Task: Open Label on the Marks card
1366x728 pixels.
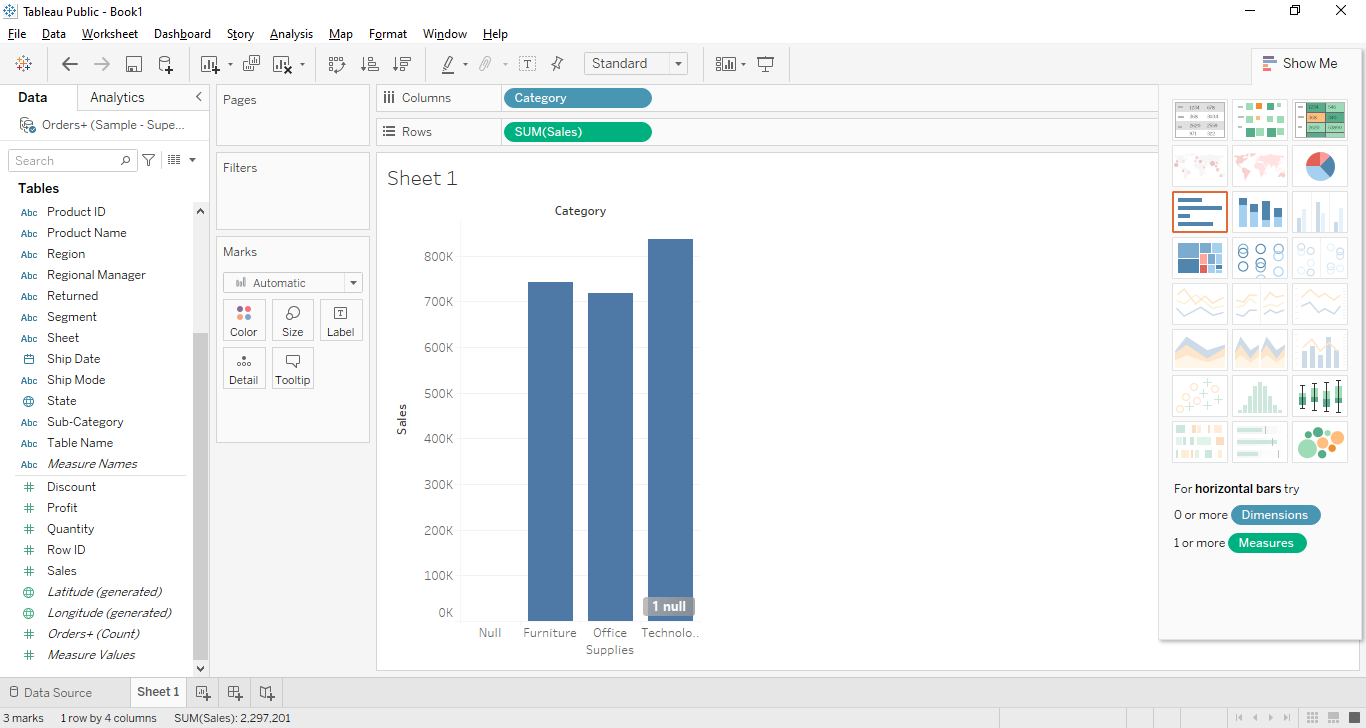Action: pos(340,320)
